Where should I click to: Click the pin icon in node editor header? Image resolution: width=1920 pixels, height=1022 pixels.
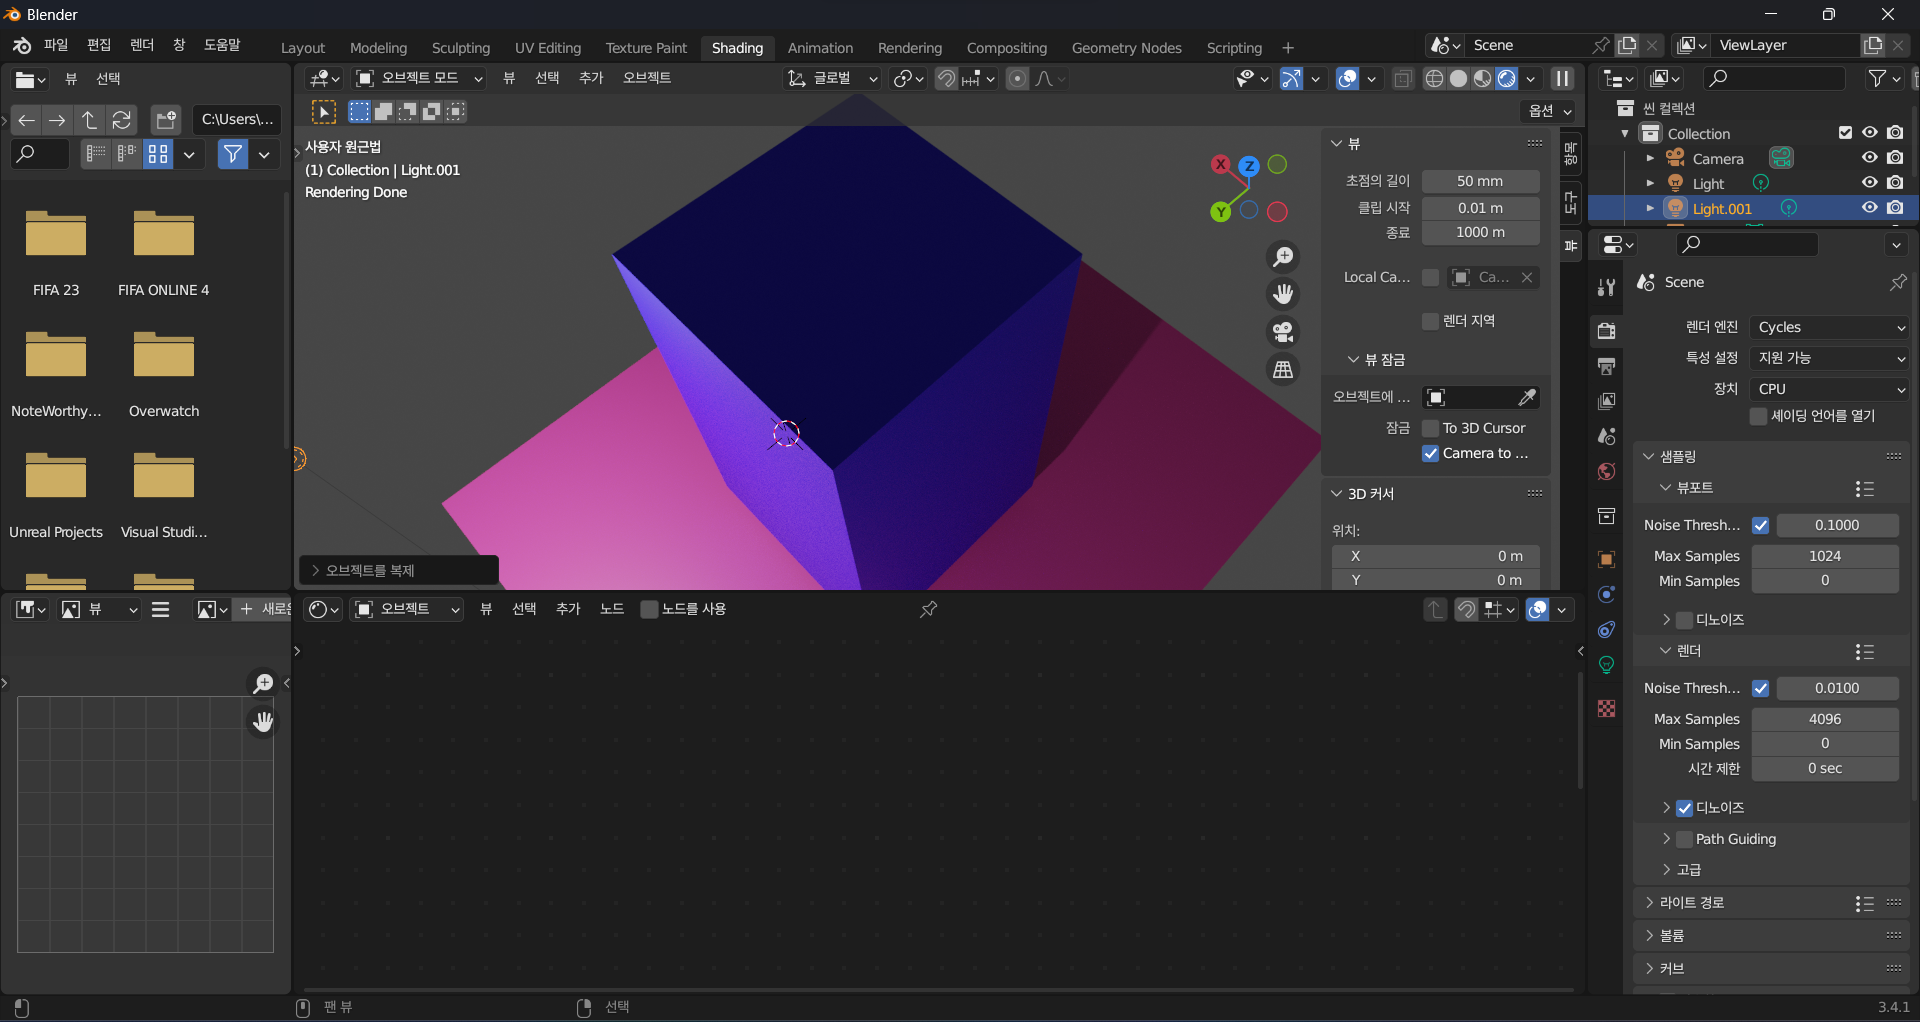[x=928, y=609]
